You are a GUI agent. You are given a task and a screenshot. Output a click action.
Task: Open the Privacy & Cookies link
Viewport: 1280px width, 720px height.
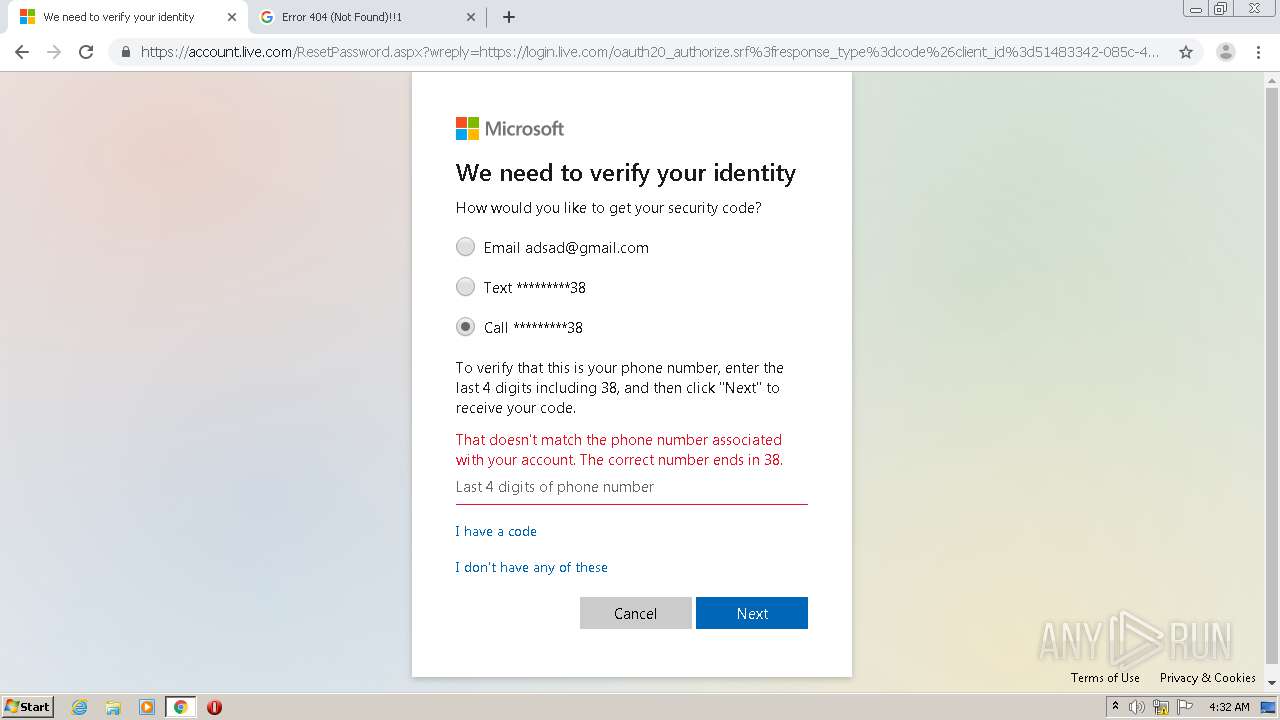(x=1208, y=678)
